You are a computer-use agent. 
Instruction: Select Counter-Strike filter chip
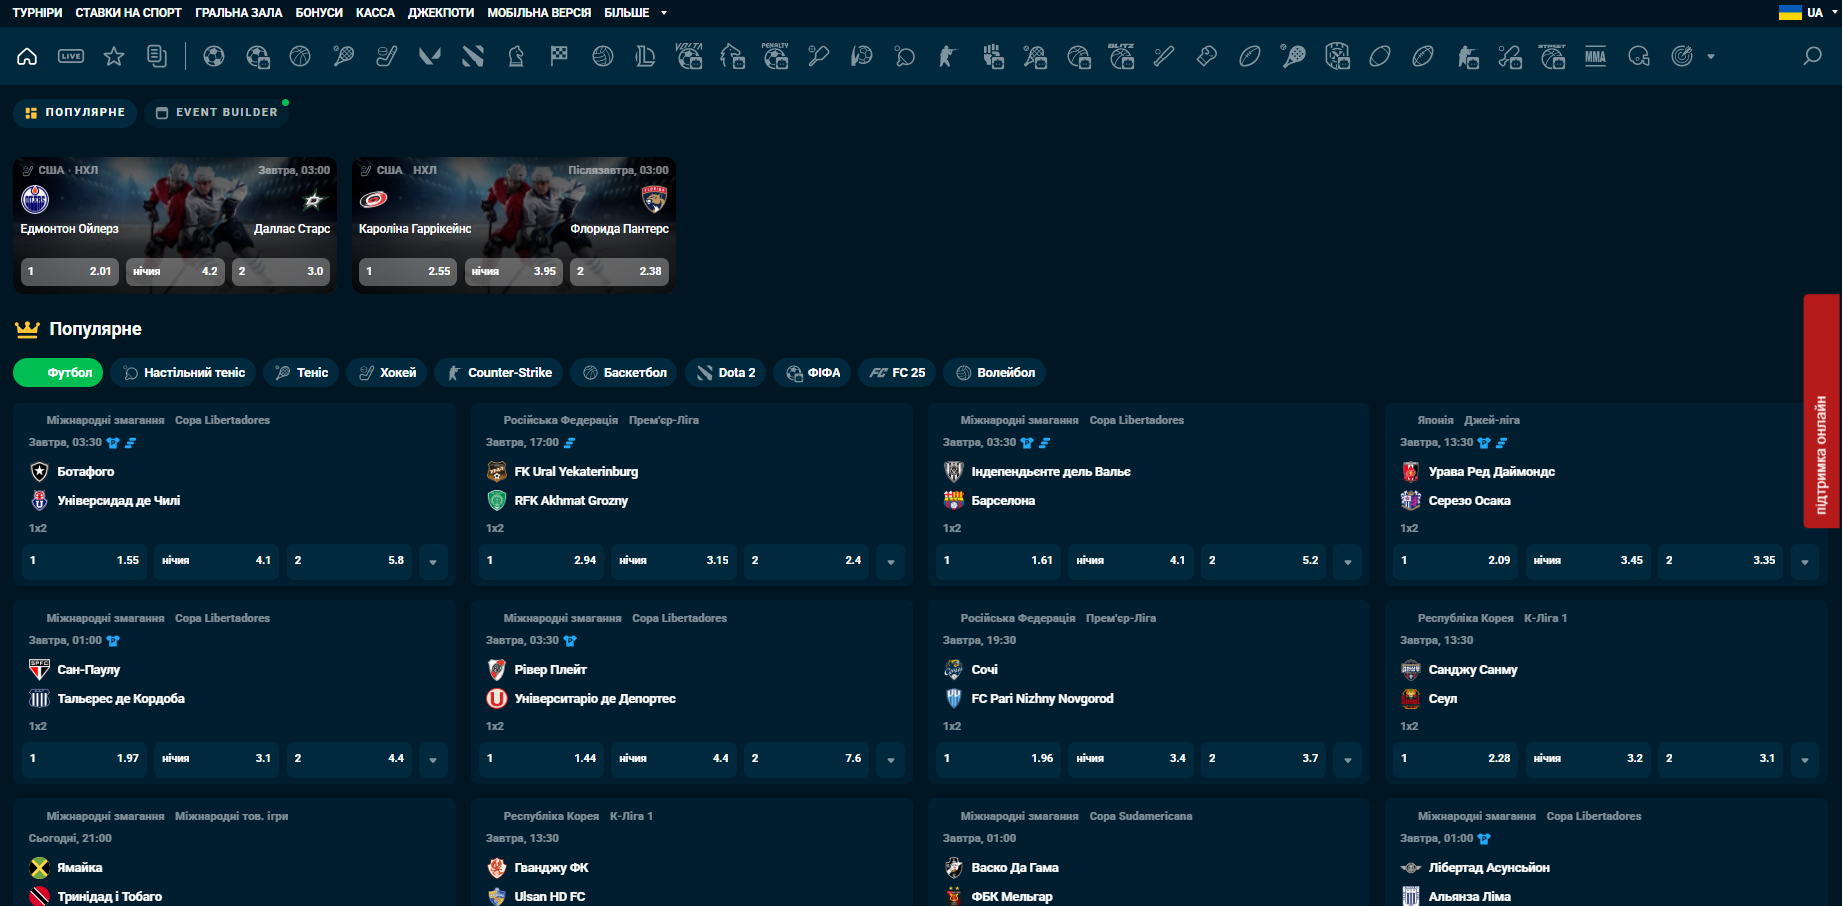coord(499,373)
